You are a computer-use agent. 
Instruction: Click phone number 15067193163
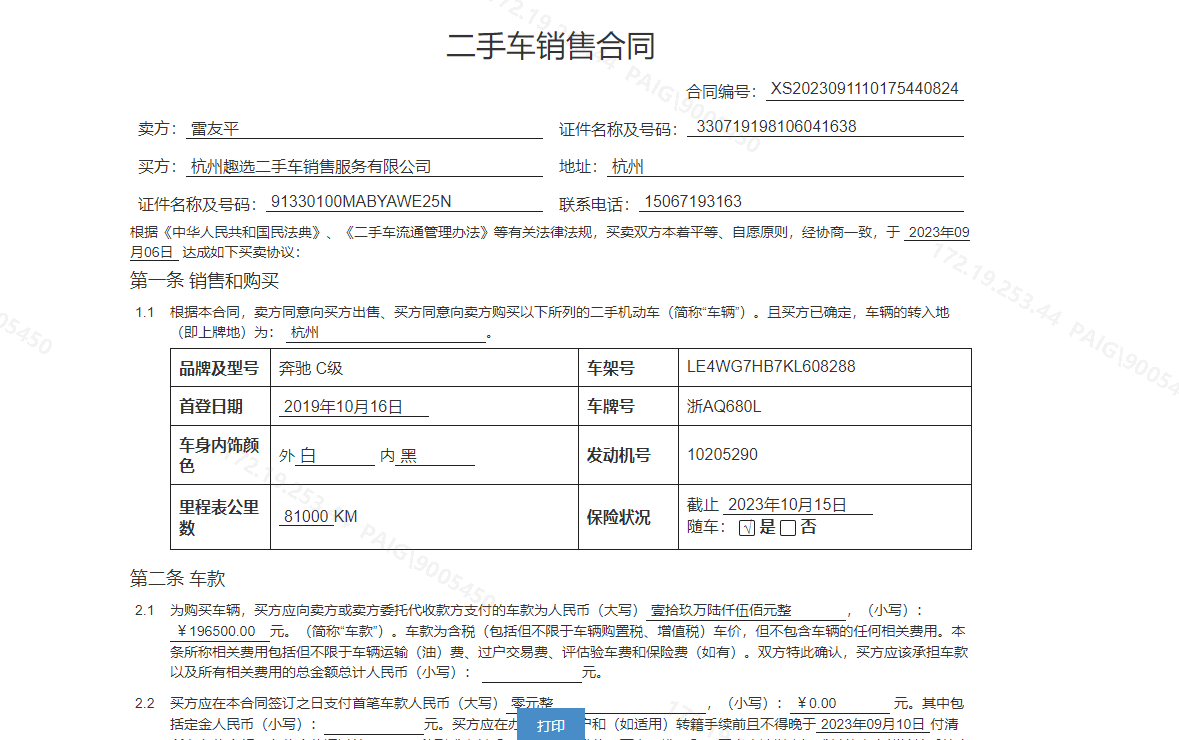(x=693, y=202)
